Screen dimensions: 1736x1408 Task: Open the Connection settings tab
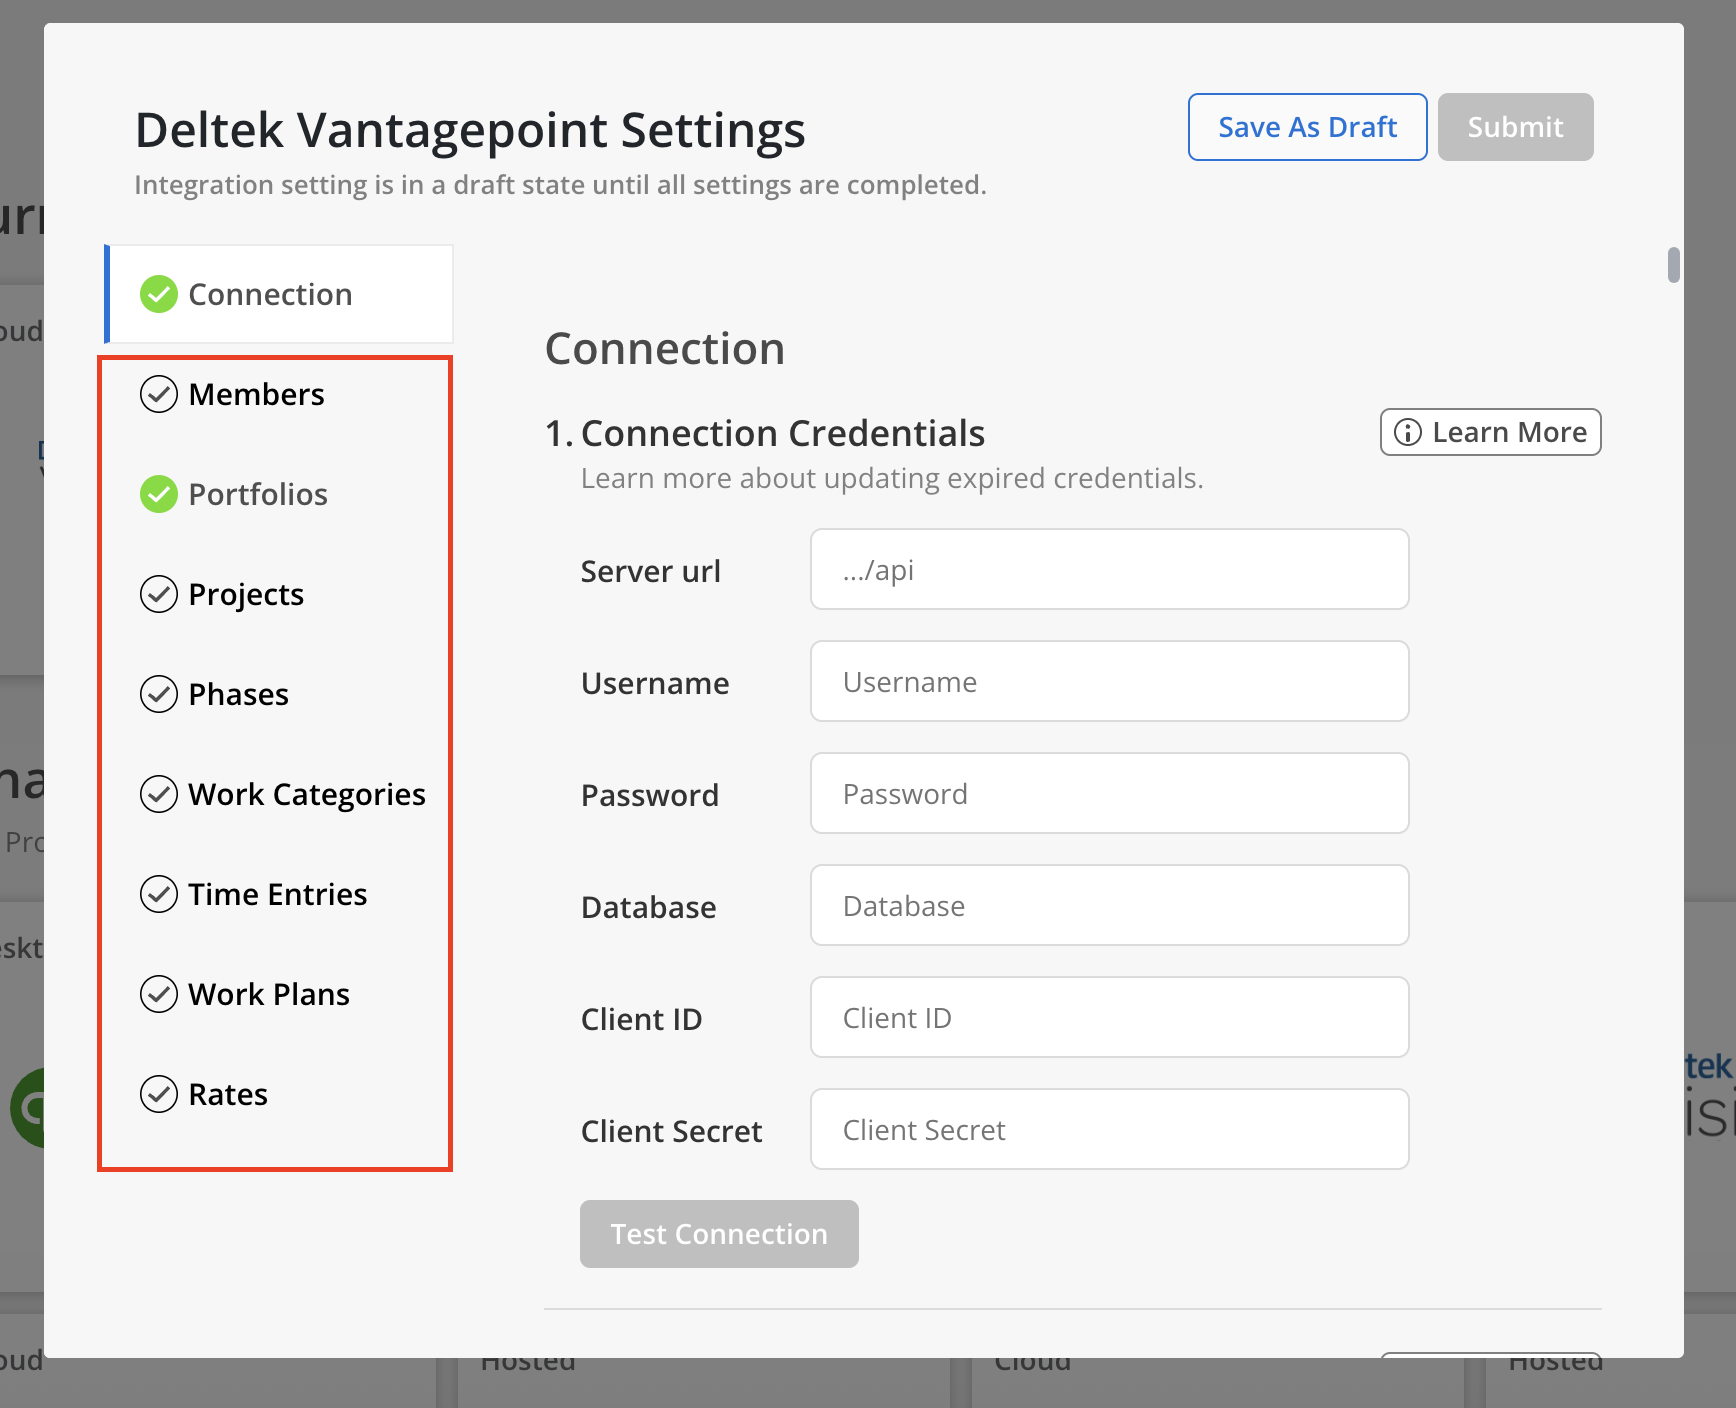coord(279,294)
